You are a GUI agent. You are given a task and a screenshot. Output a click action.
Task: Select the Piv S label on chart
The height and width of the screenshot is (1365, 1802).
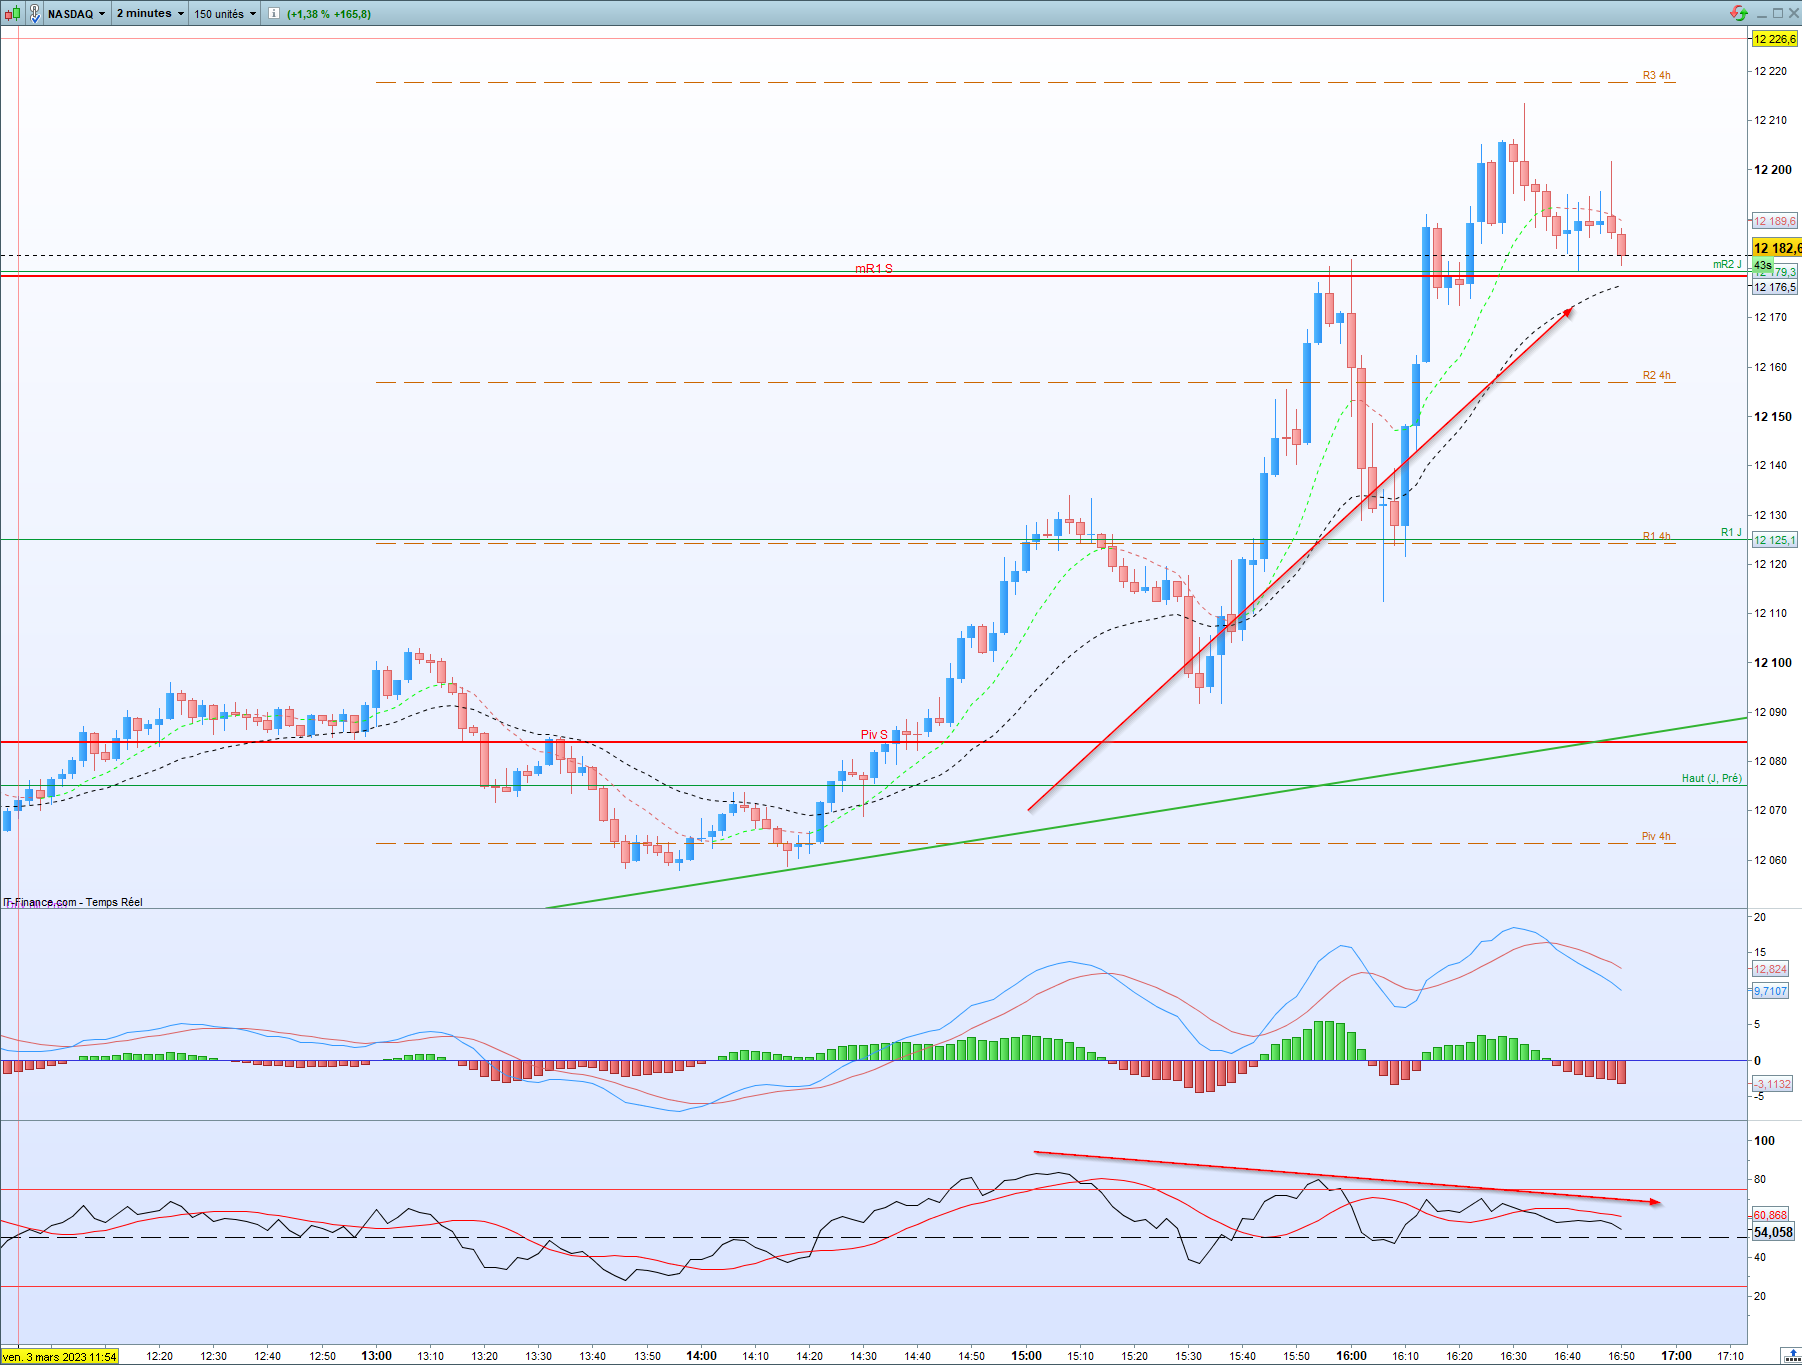coord(874,734)
